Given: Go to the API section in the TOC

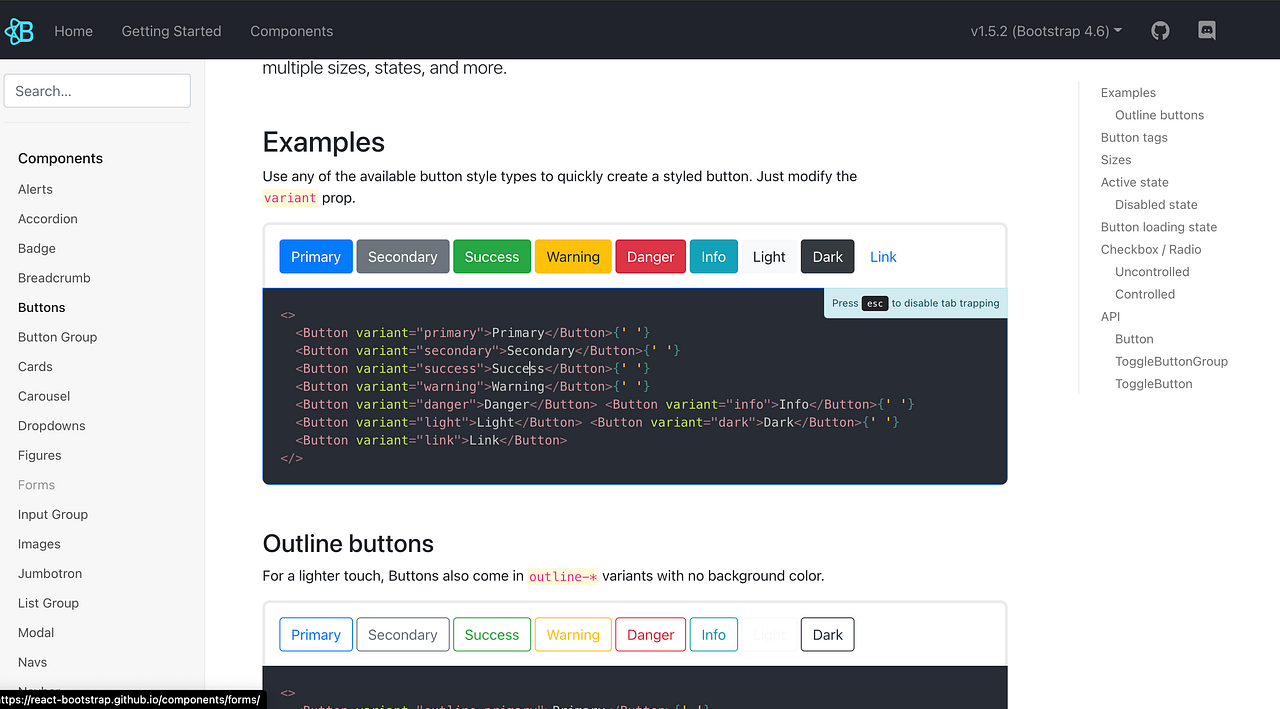Looking at the screenshot, I should point(1109,316).
